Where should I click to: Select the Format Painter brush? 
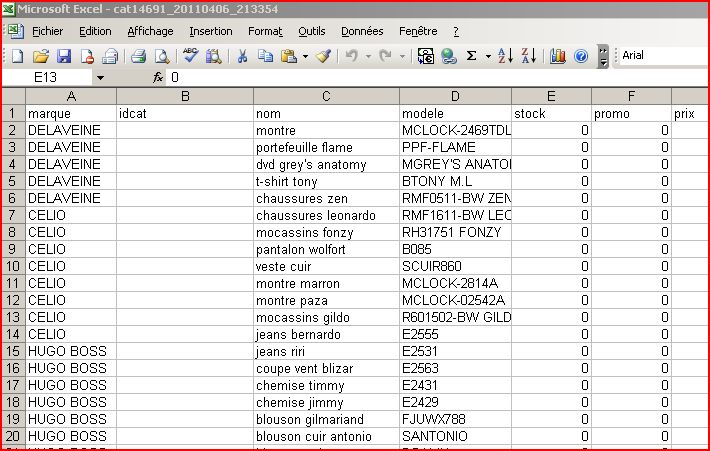tap(324, 56)
